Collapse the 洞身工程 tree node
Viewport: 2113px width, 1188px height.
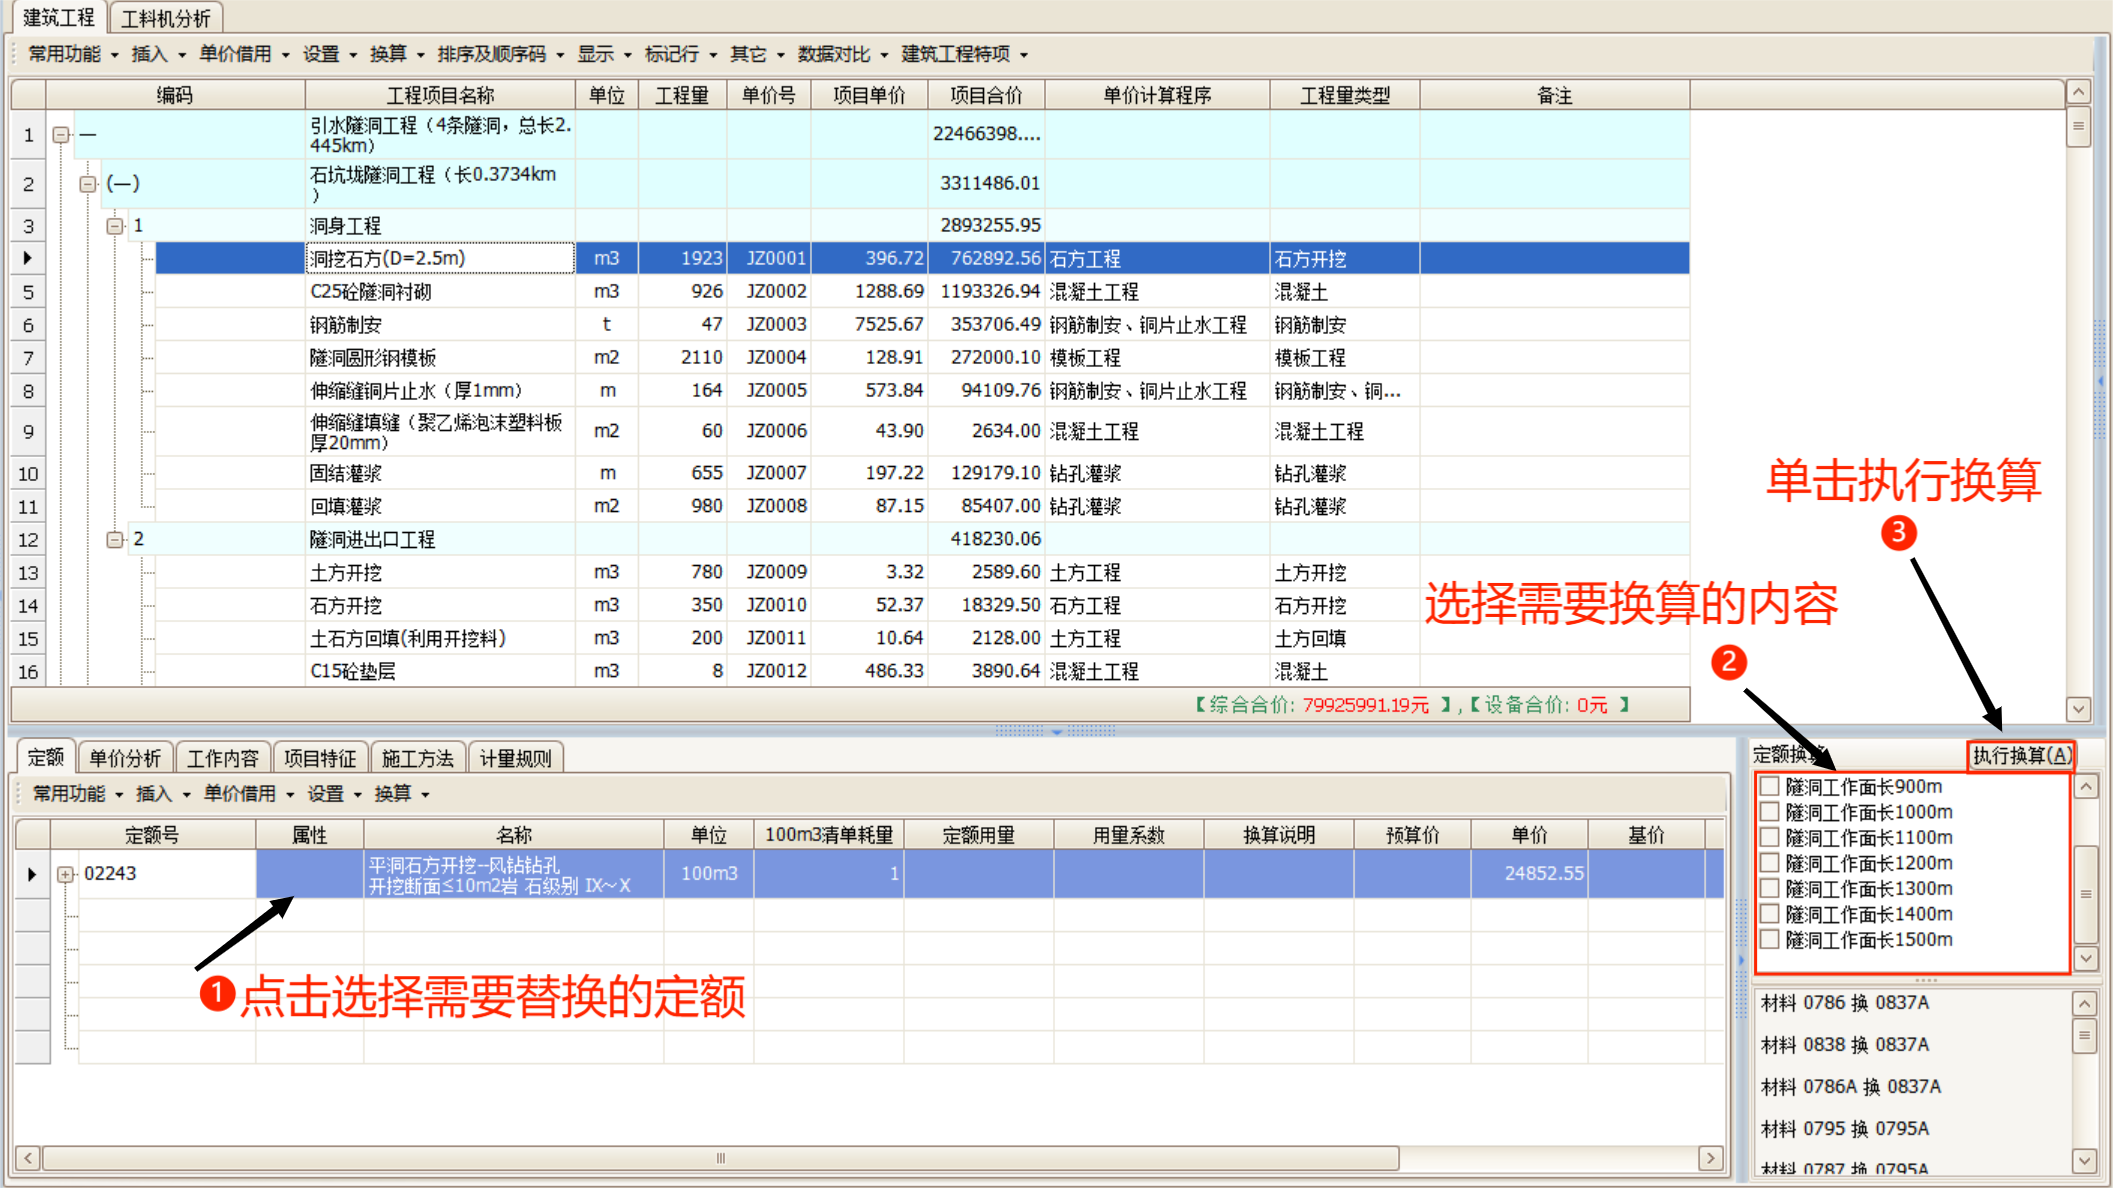click(115, 226)
